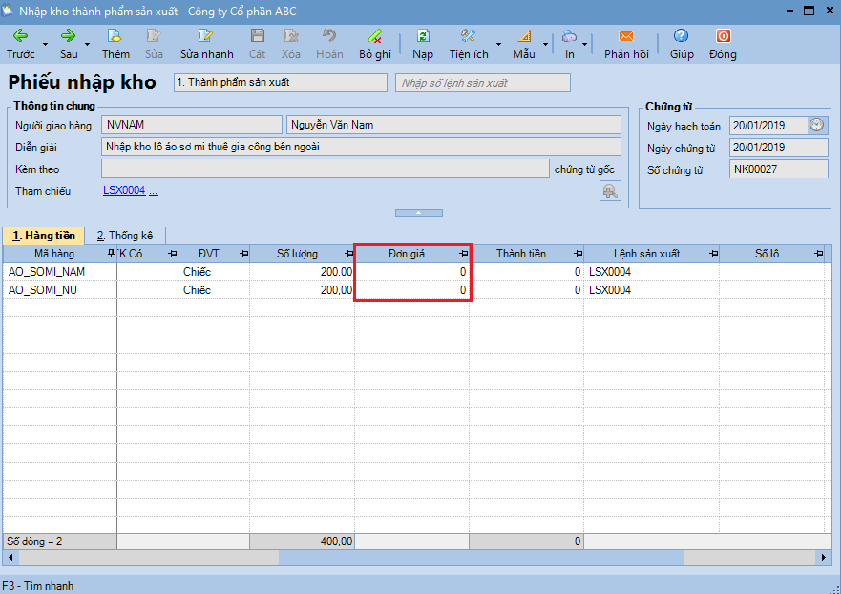Toggle the pin on the Số lượng column
Screen dimensions: 841x594
344,254
